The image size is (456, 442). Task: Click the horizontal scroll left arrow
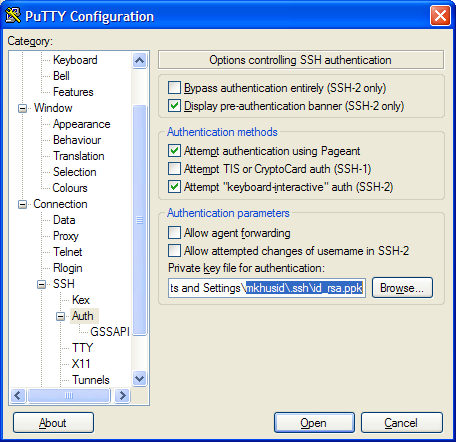[x=18, y=396]
